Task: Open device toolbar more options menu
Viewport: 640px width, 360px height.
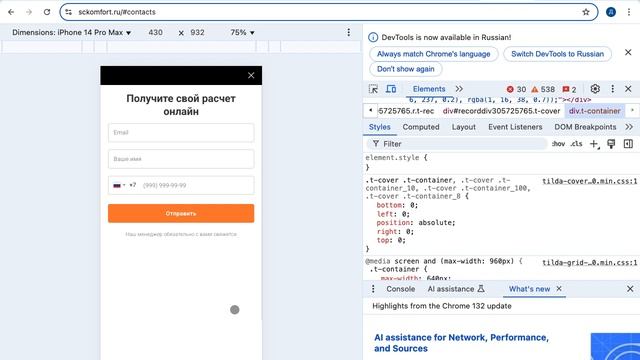Action: click(x=348, y=33)
